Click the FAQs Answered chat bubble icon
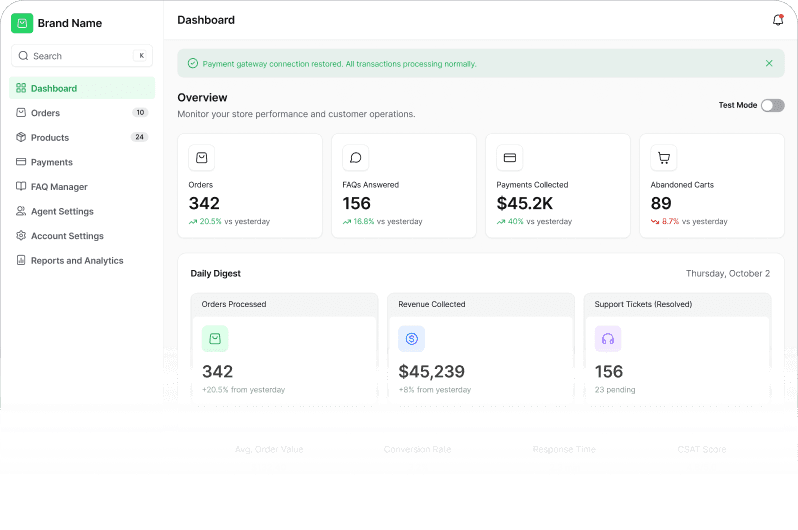 (355, 158)
